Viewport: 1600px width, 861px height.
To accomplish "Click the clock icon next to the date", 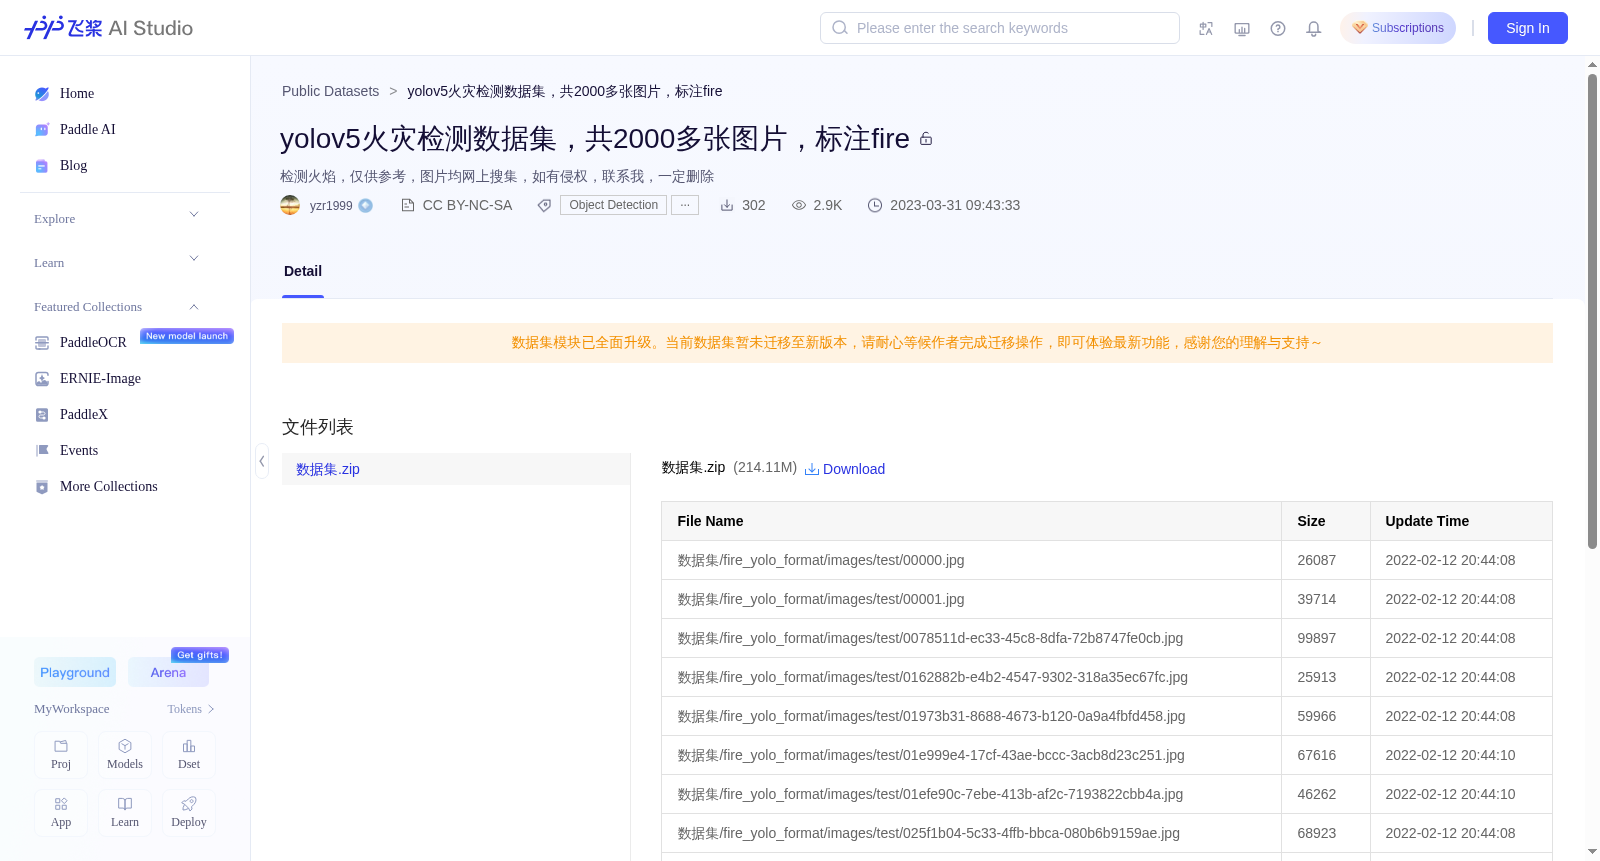I will [875, 205].
